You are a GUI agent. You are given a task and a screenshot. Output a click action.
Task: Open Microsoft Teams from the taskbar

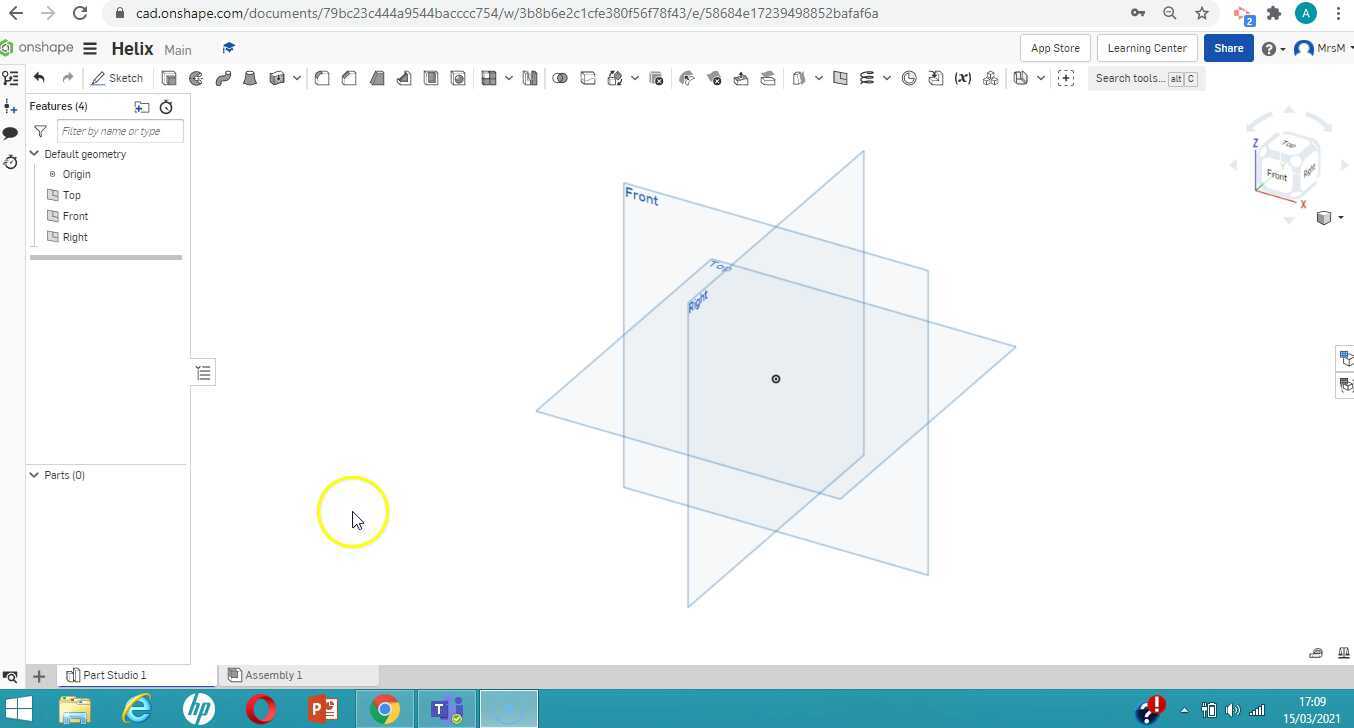[446, 710]
